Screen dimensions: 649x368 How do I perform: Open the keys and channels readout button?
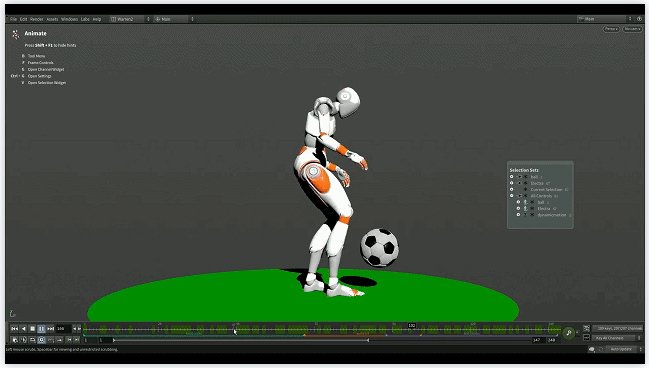click(x=617, y=329)
